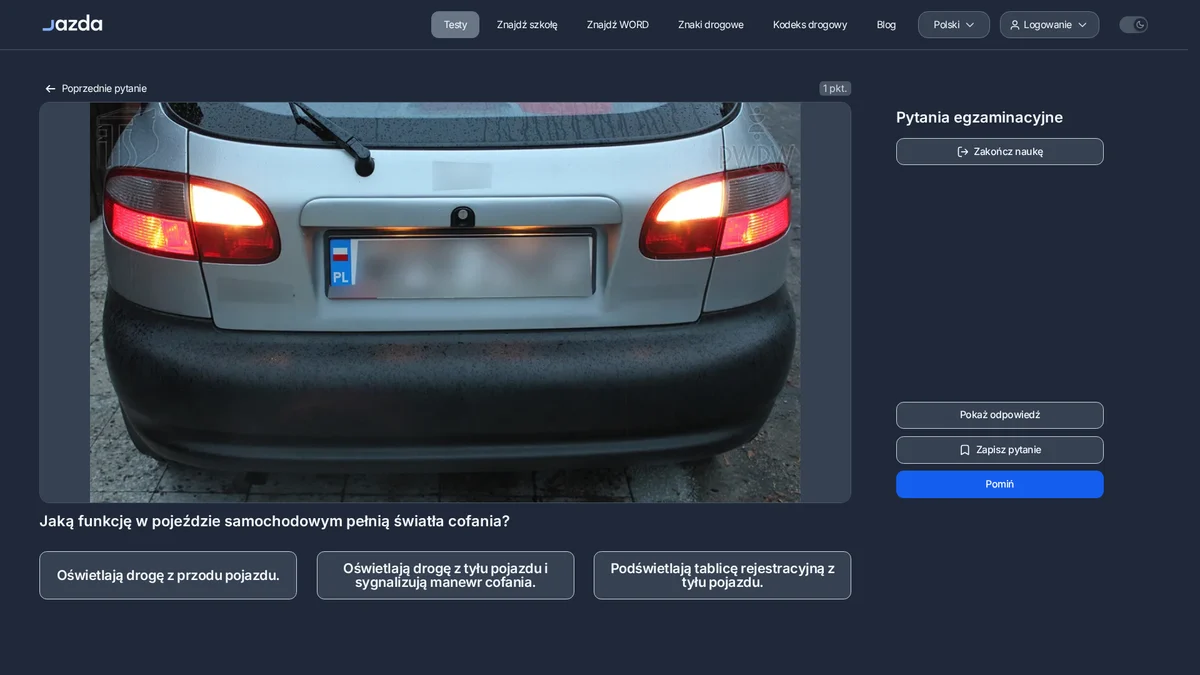Viewport: 1200px width, 675px height.
Task: Click the bookmark icon in Zapisz pytanie
Action: point(965,450)
